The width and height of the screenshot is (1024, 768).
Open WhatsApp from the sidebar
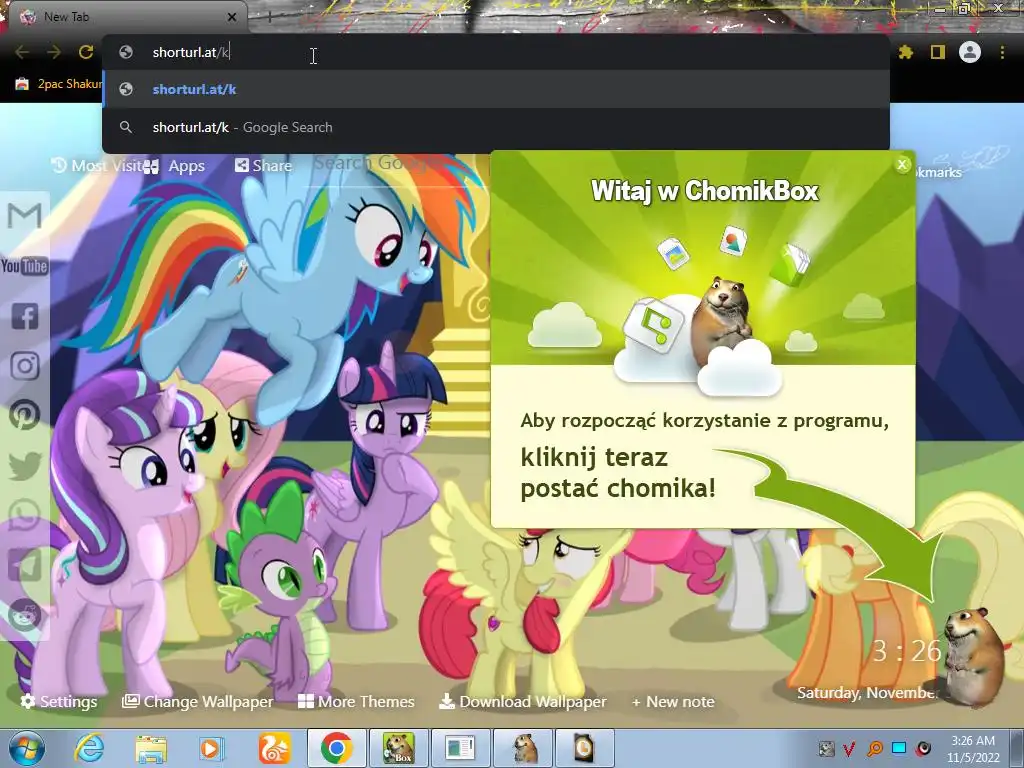click(25, 515)
